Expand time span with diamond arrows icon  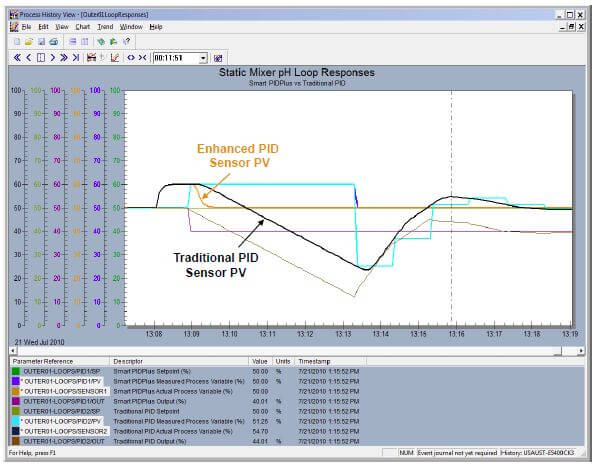pyautogui.click(x=131, y=58)
